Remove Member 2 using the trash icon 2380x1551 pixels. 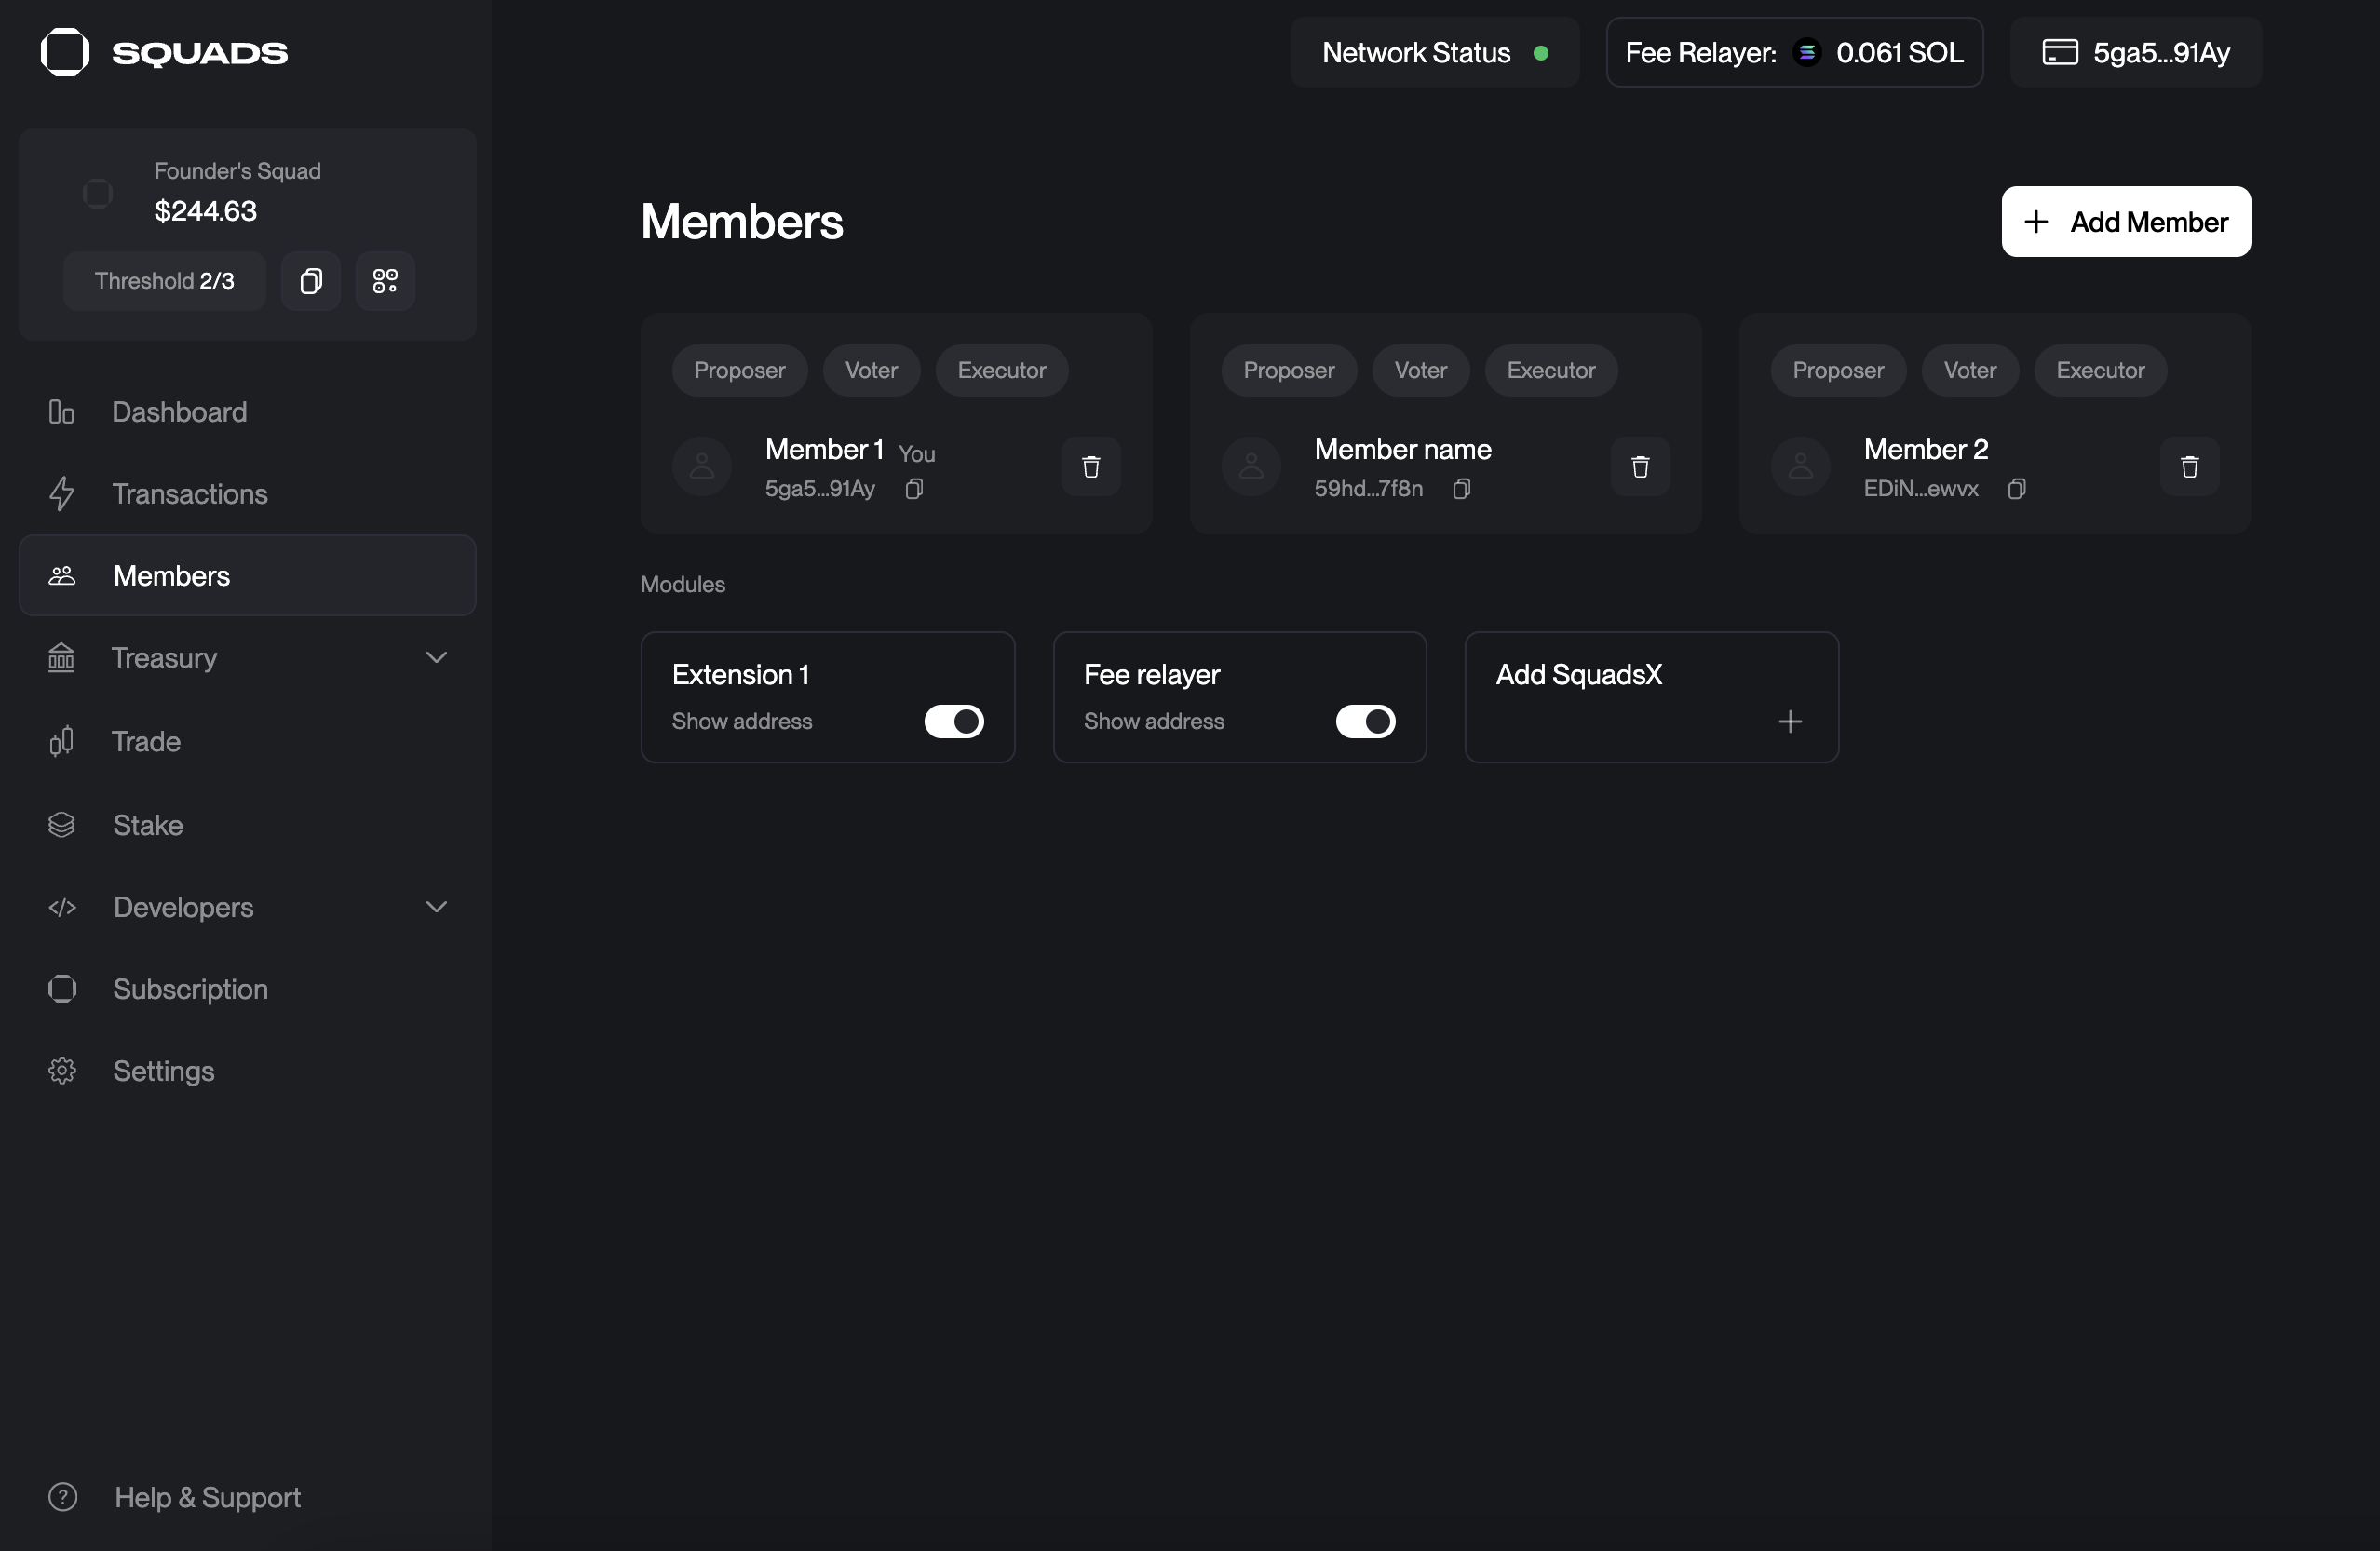click(2188, 466)
